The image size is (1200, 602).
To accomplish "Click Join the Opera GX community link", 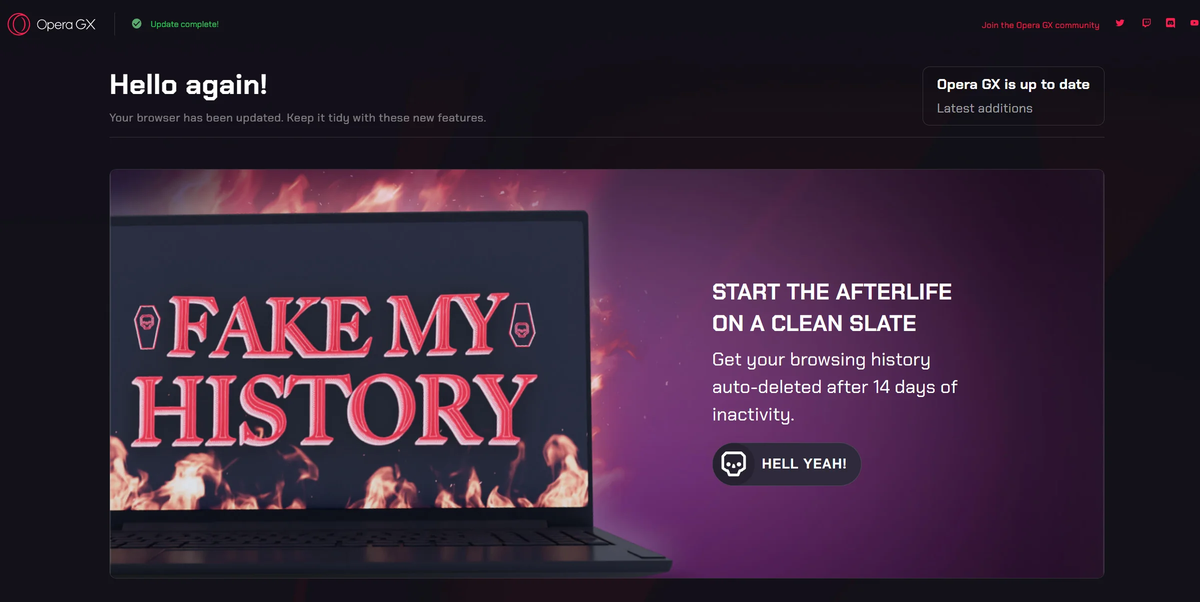I will (x=1040, y=25).
